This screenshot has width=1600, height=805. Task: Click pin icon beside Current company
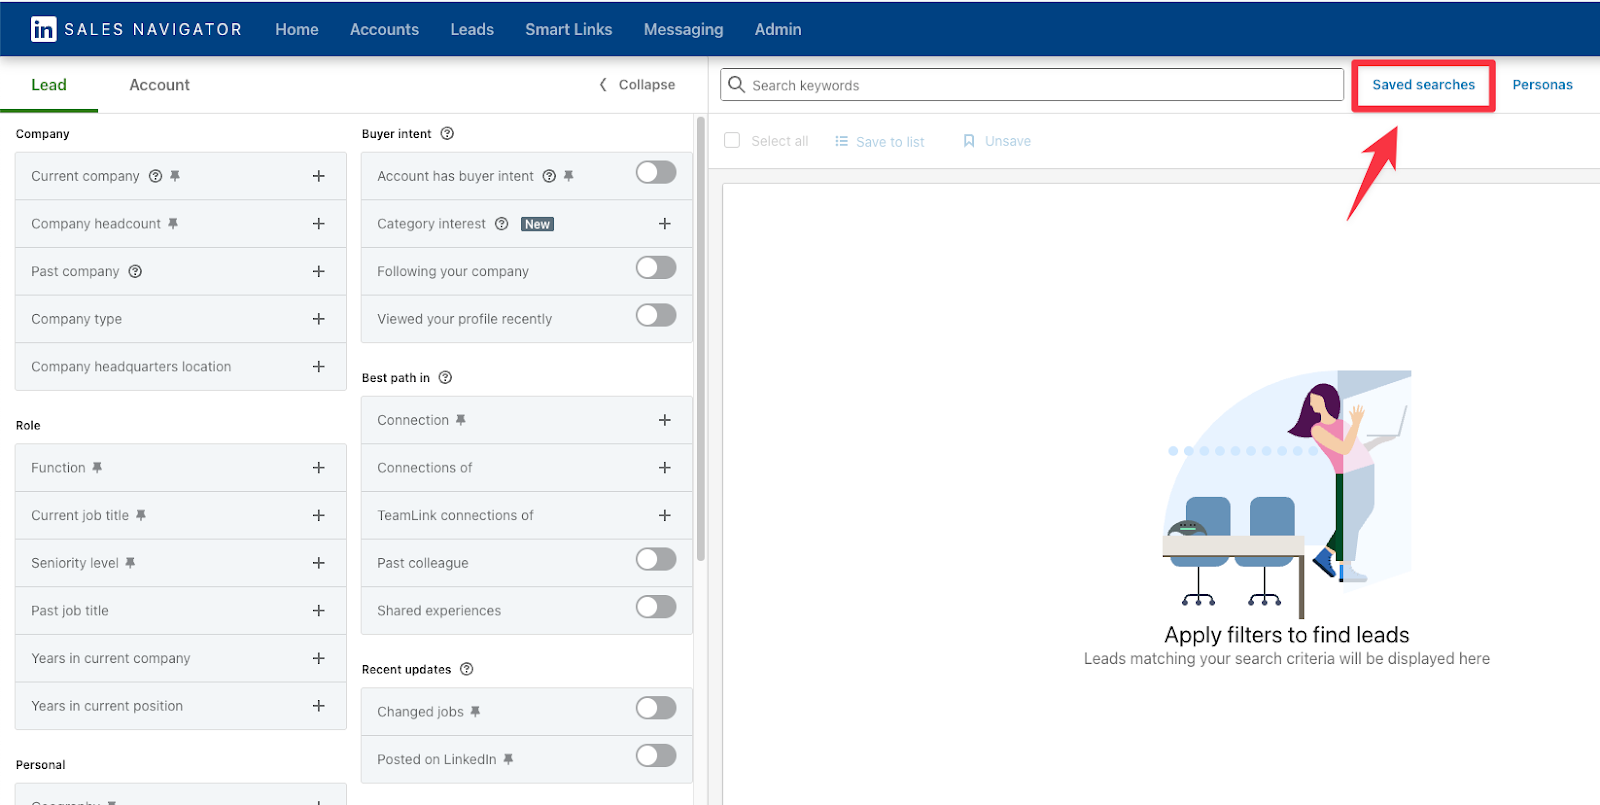click(x=175, y=176)
